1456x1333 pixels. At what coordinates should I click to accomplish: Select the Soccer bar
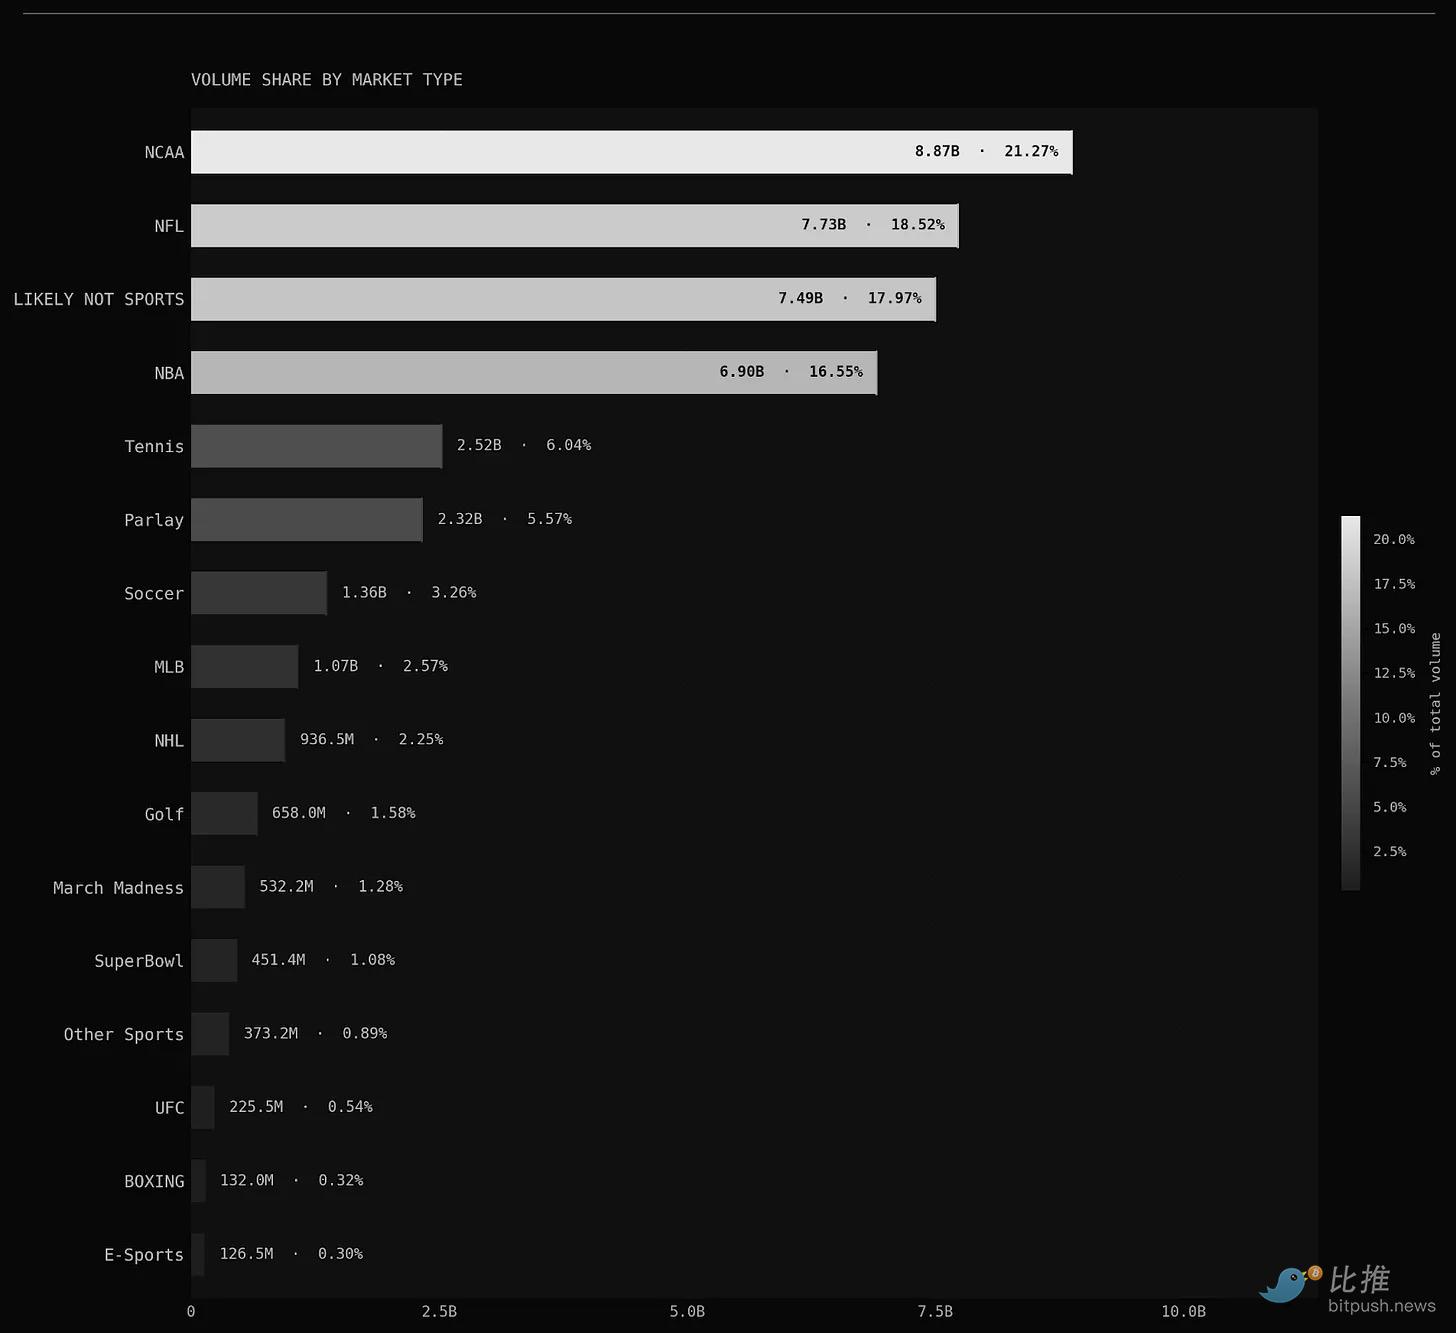[x=258, y=593]
